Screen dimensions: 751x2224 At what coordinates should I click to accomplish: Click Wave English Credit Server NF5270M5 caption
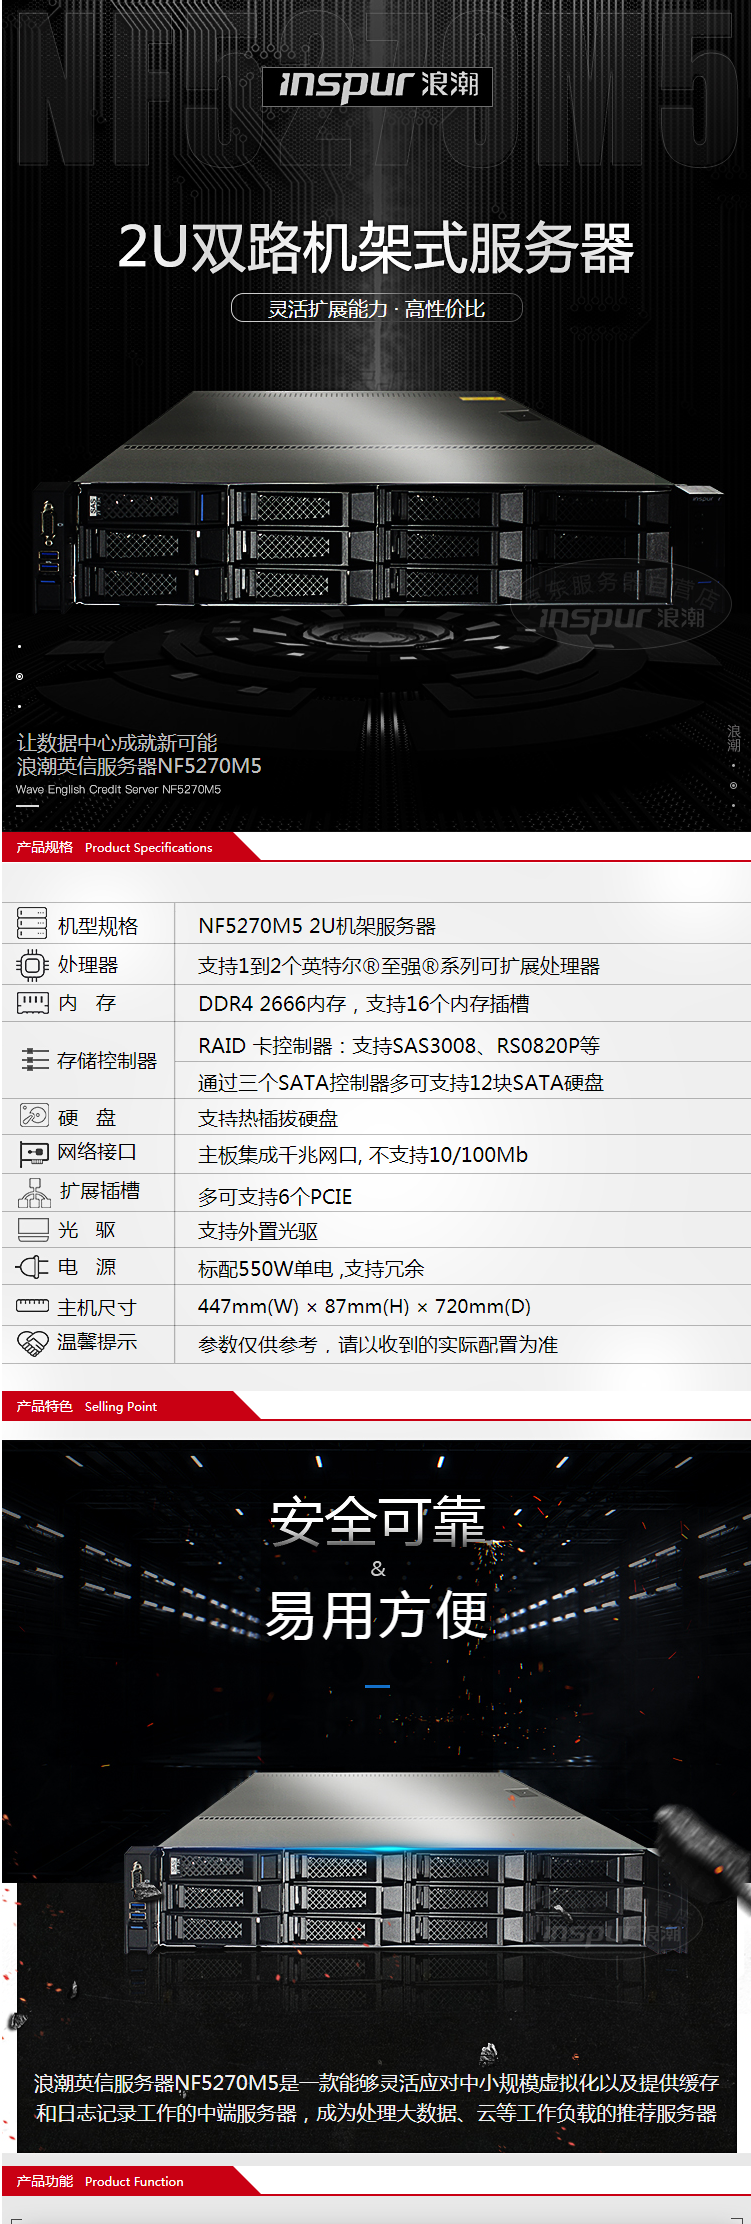(x=119, y=789)
